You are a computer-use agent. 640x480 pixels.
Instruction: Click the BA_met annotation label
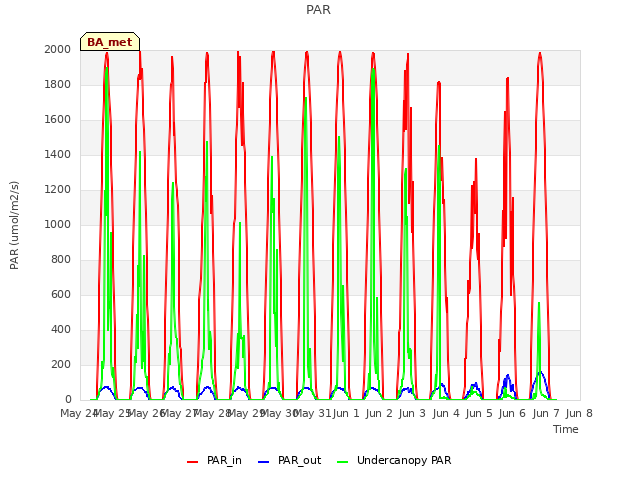click(x=110, y=42)
